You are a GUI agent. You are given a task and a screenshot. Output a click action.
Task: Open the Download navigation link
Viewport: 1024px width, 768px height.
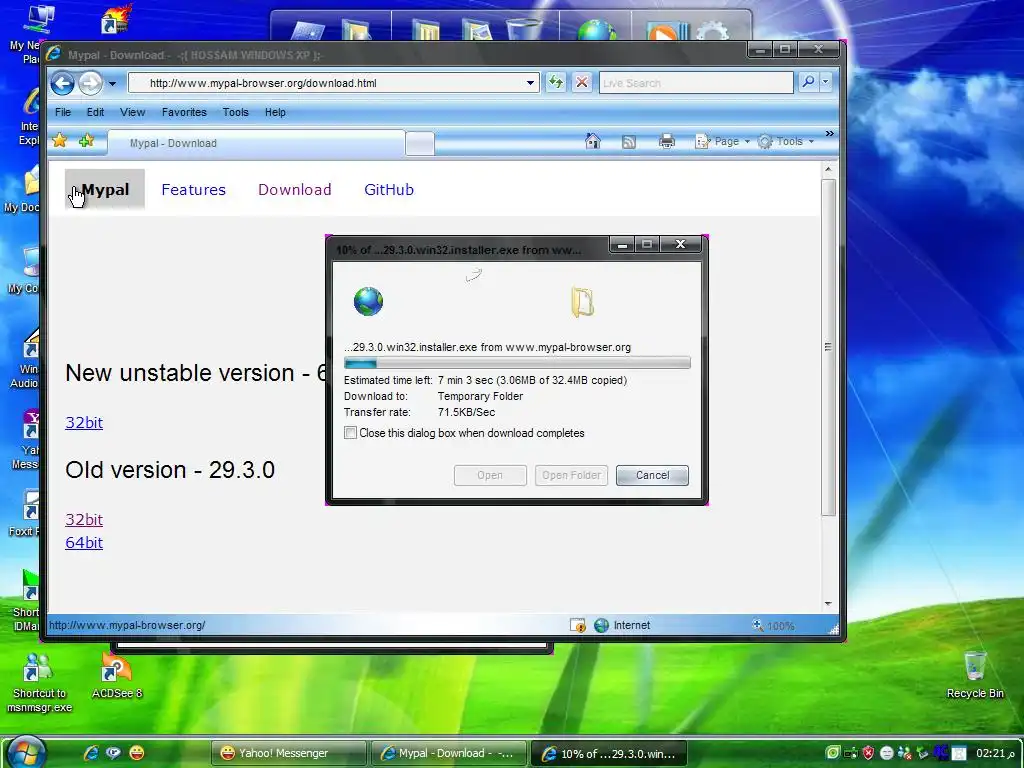295,189
